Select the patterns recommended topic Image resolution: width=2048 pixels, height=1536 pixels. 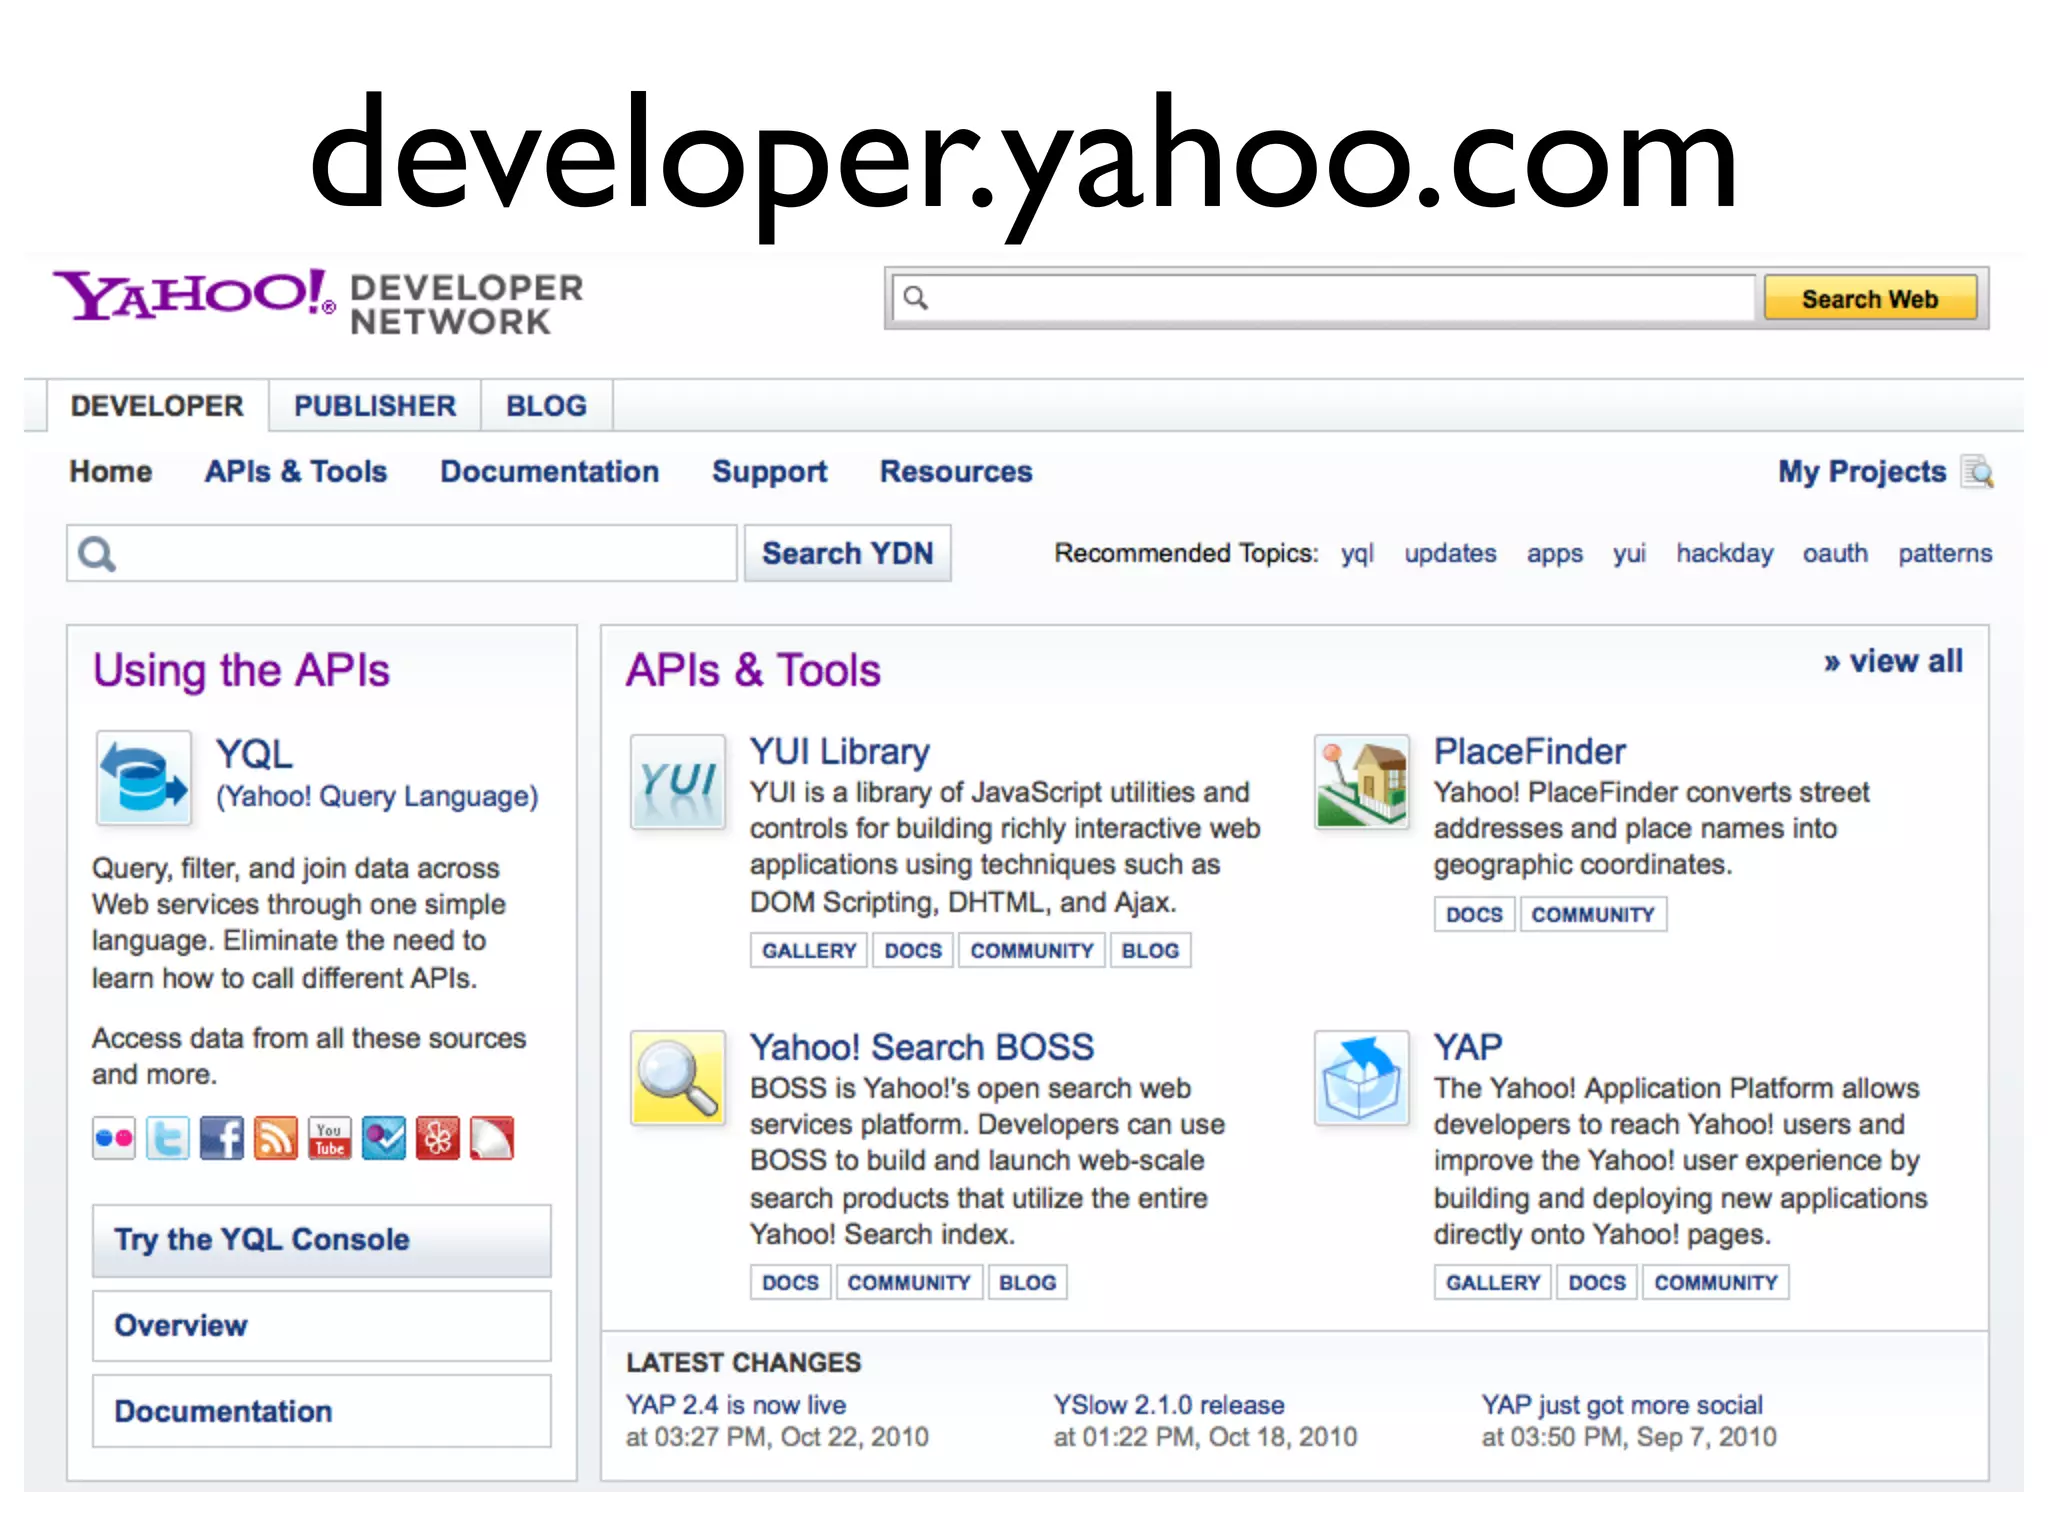tap(1945, 554)
